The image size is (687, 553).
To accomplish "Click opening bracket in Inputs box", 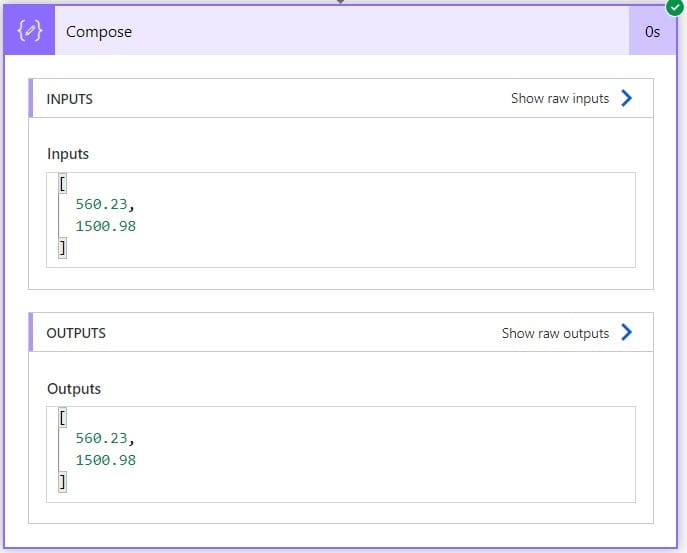I will (63, 183).
